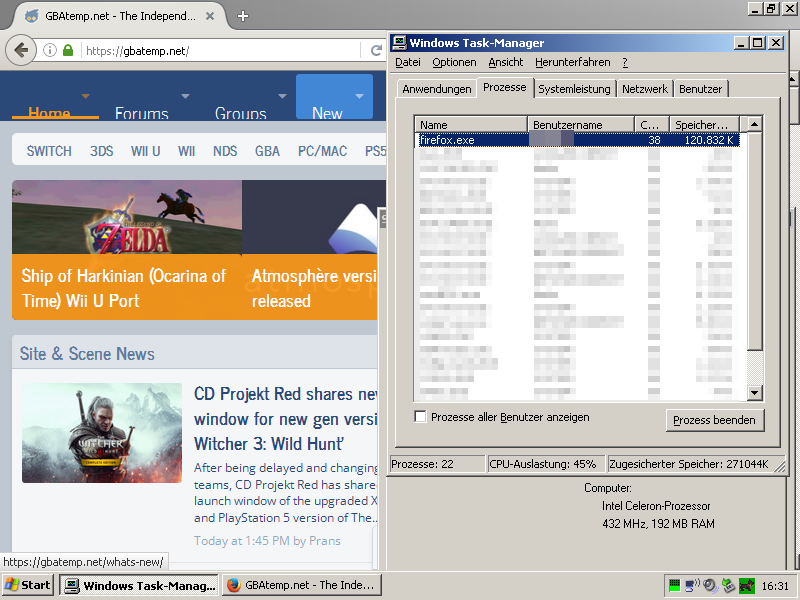Sort processes by Benutzername column header
The height and width of the screenshot is (600, 800).
click(x=581, y=124)
